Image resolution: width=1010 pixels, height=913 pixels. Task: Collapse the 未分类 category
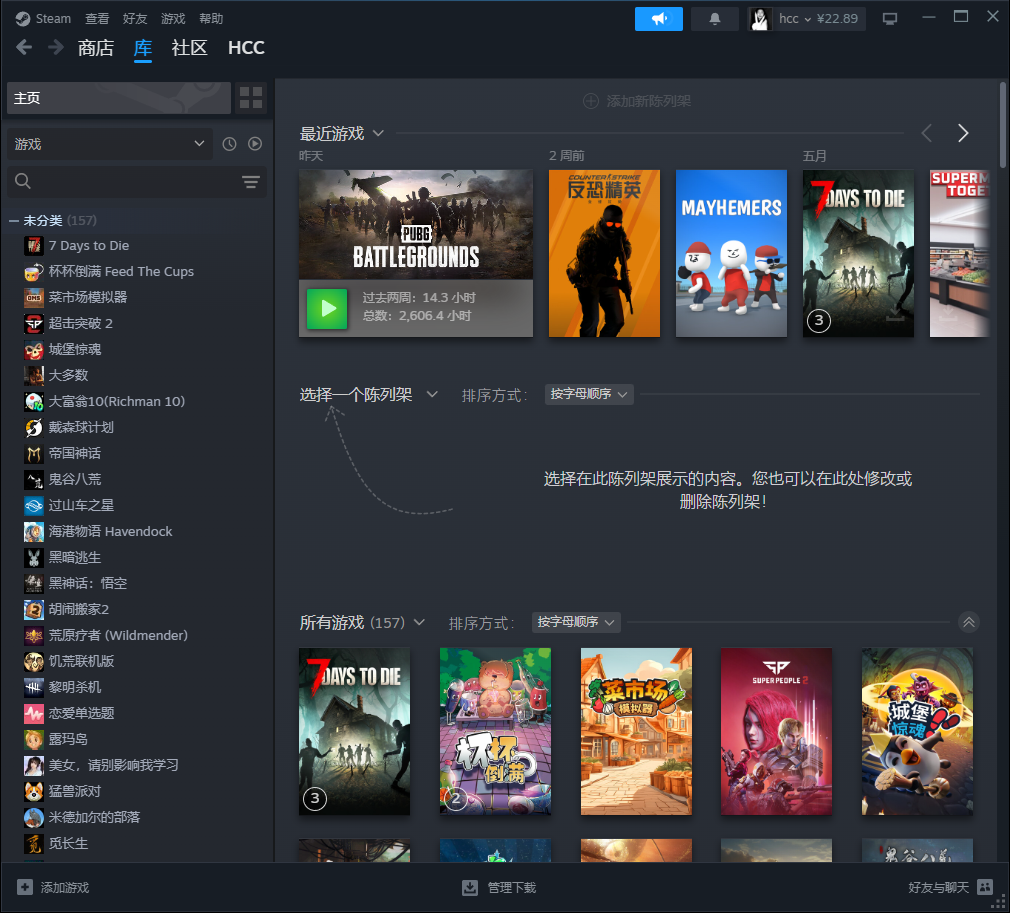pos(14,220)
